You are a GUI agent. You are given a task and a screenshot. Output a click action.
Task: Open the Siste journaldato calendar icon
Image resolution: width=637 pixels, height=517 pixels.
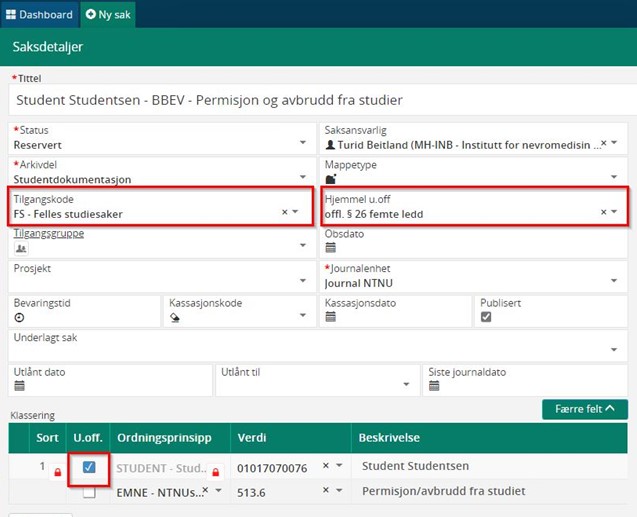coord(434,386)
